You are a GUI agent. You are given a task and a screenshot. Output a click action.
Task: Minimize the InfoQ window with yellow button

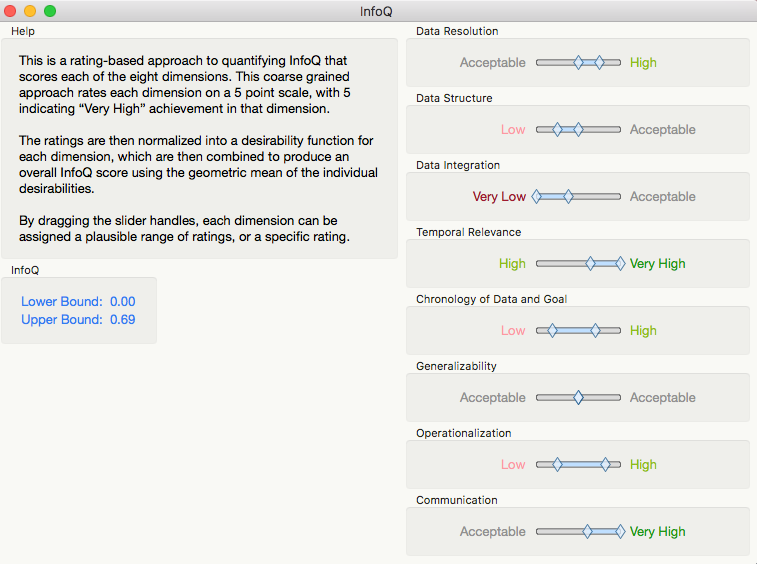pos(30,11)
